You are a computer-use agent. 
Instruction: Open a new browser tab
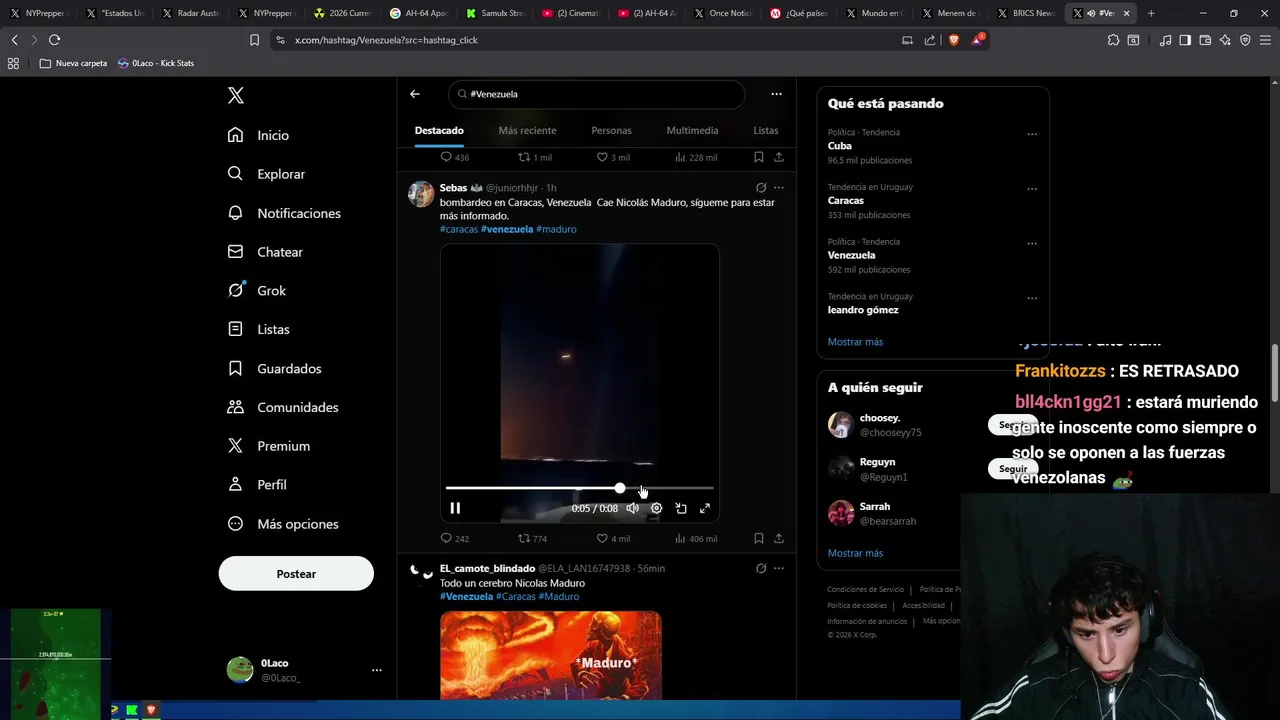pos(1151,13)
